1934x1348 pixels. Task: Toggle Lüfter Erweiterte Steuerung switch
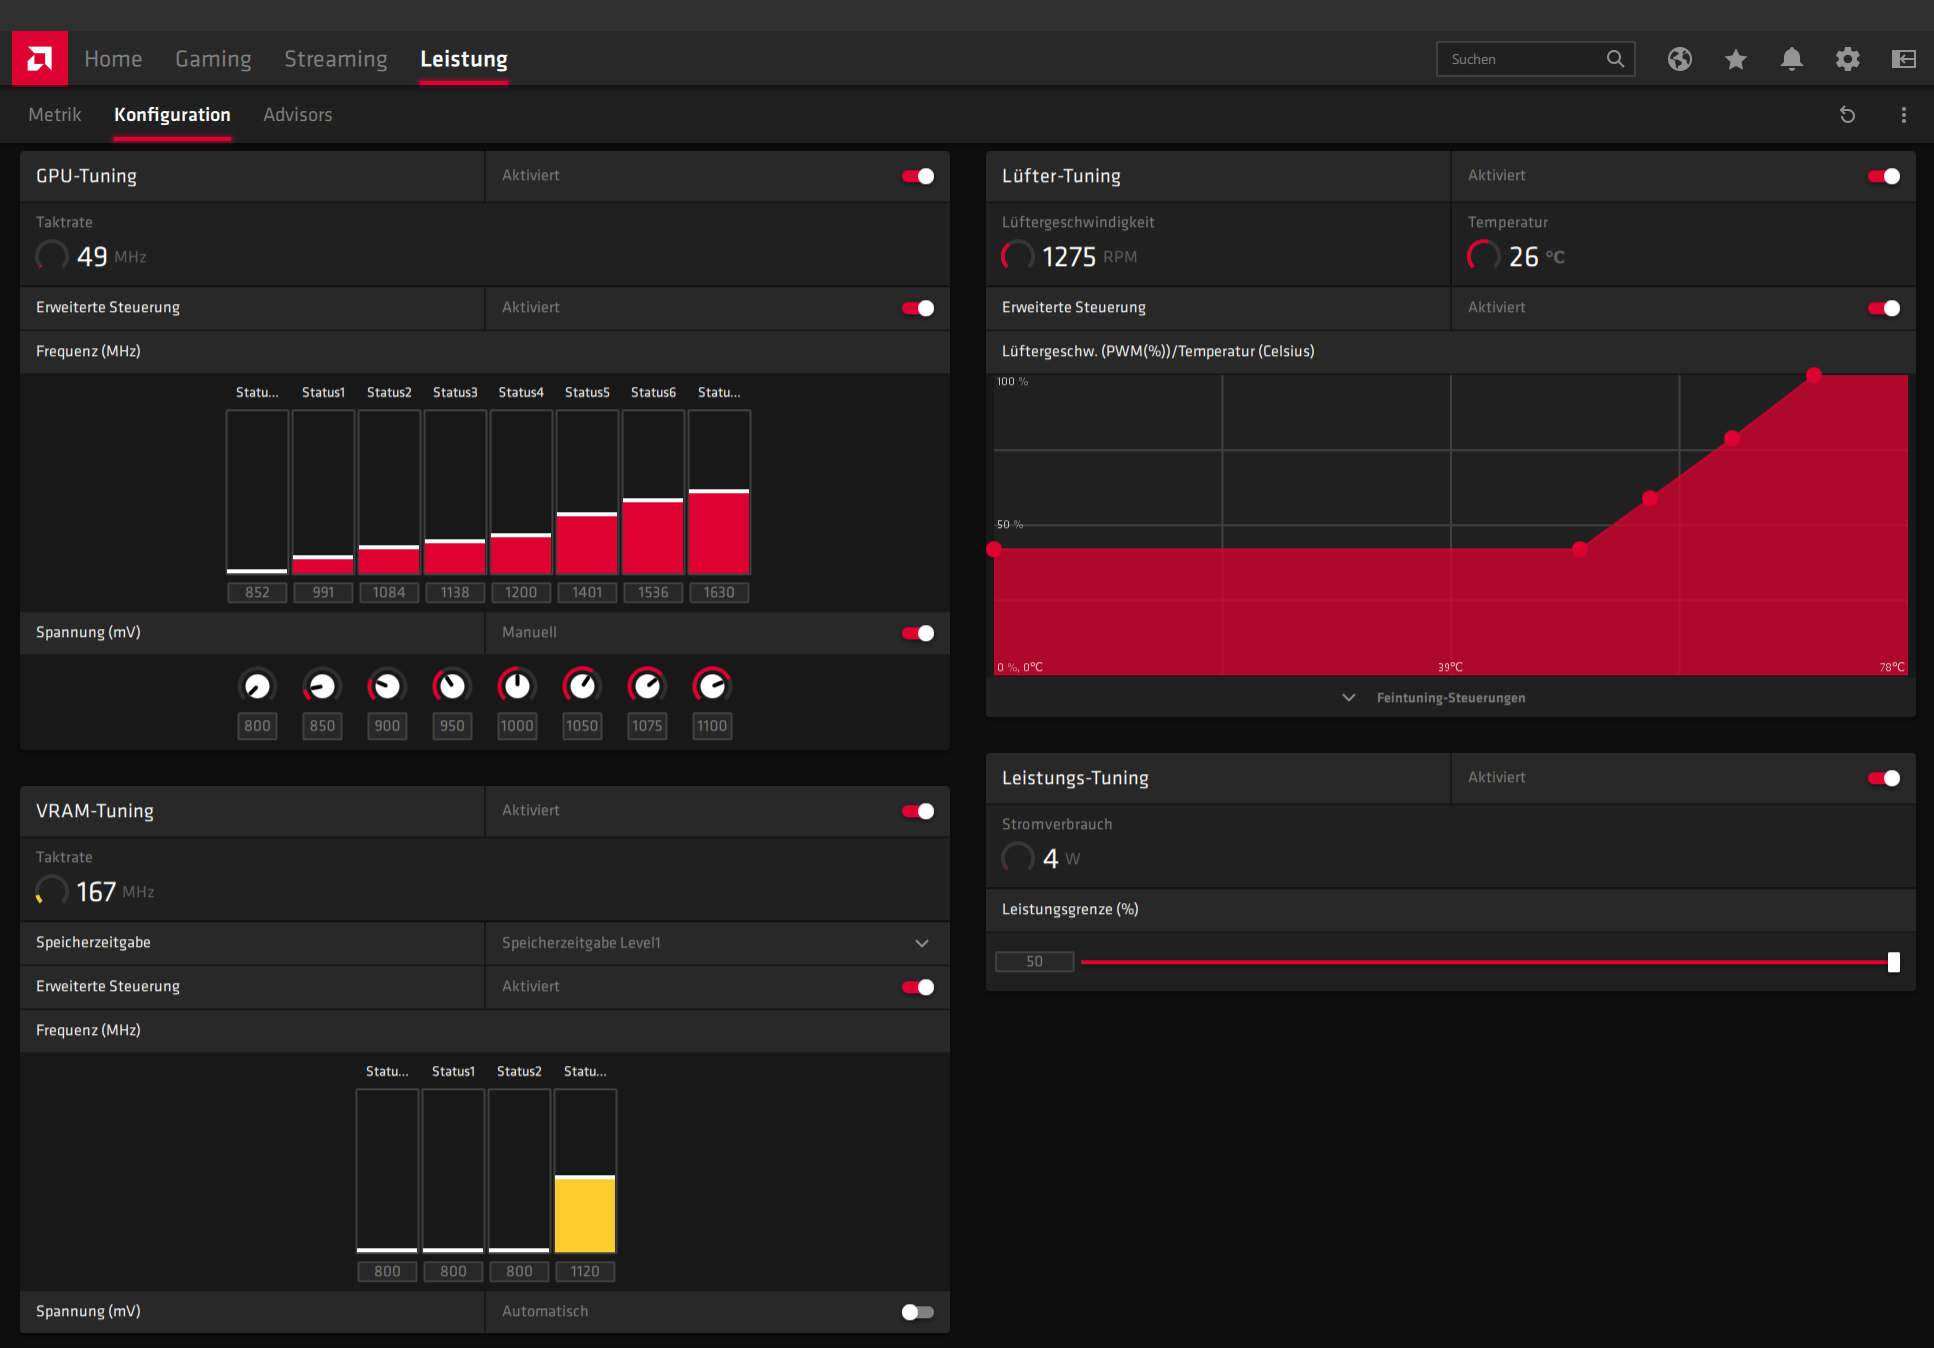coord(1884,308)
